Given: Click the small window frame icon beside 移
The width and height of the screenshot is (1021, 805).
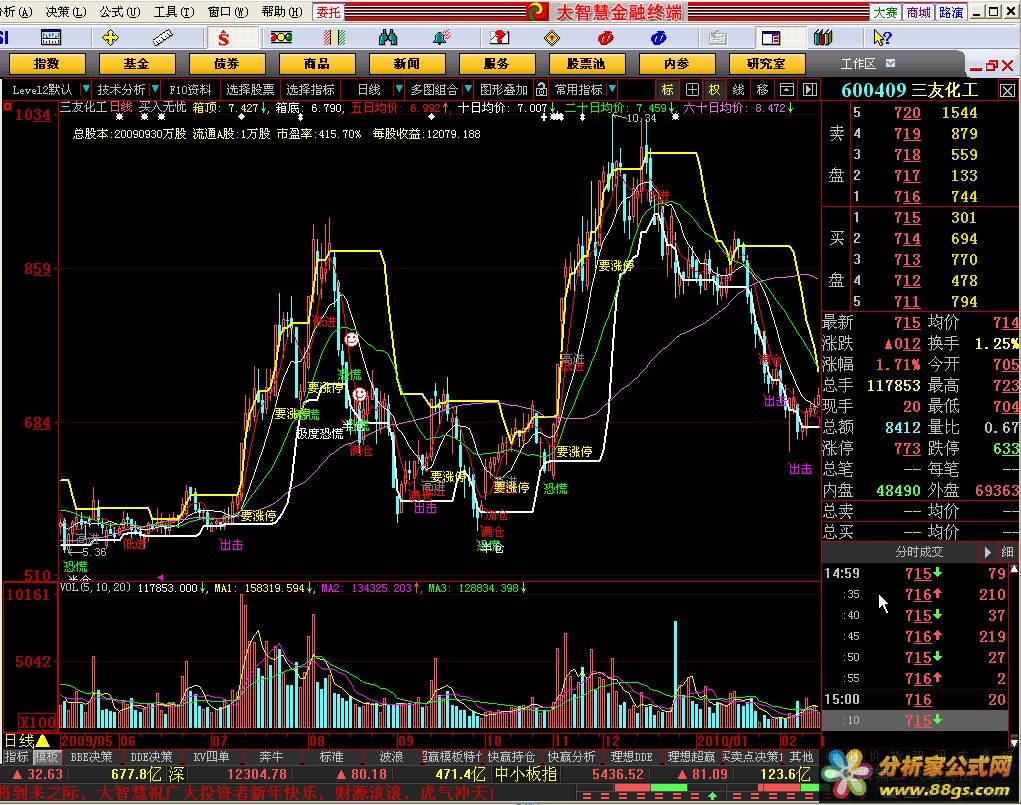Looking at the screenshot, I should coord(787,89).
